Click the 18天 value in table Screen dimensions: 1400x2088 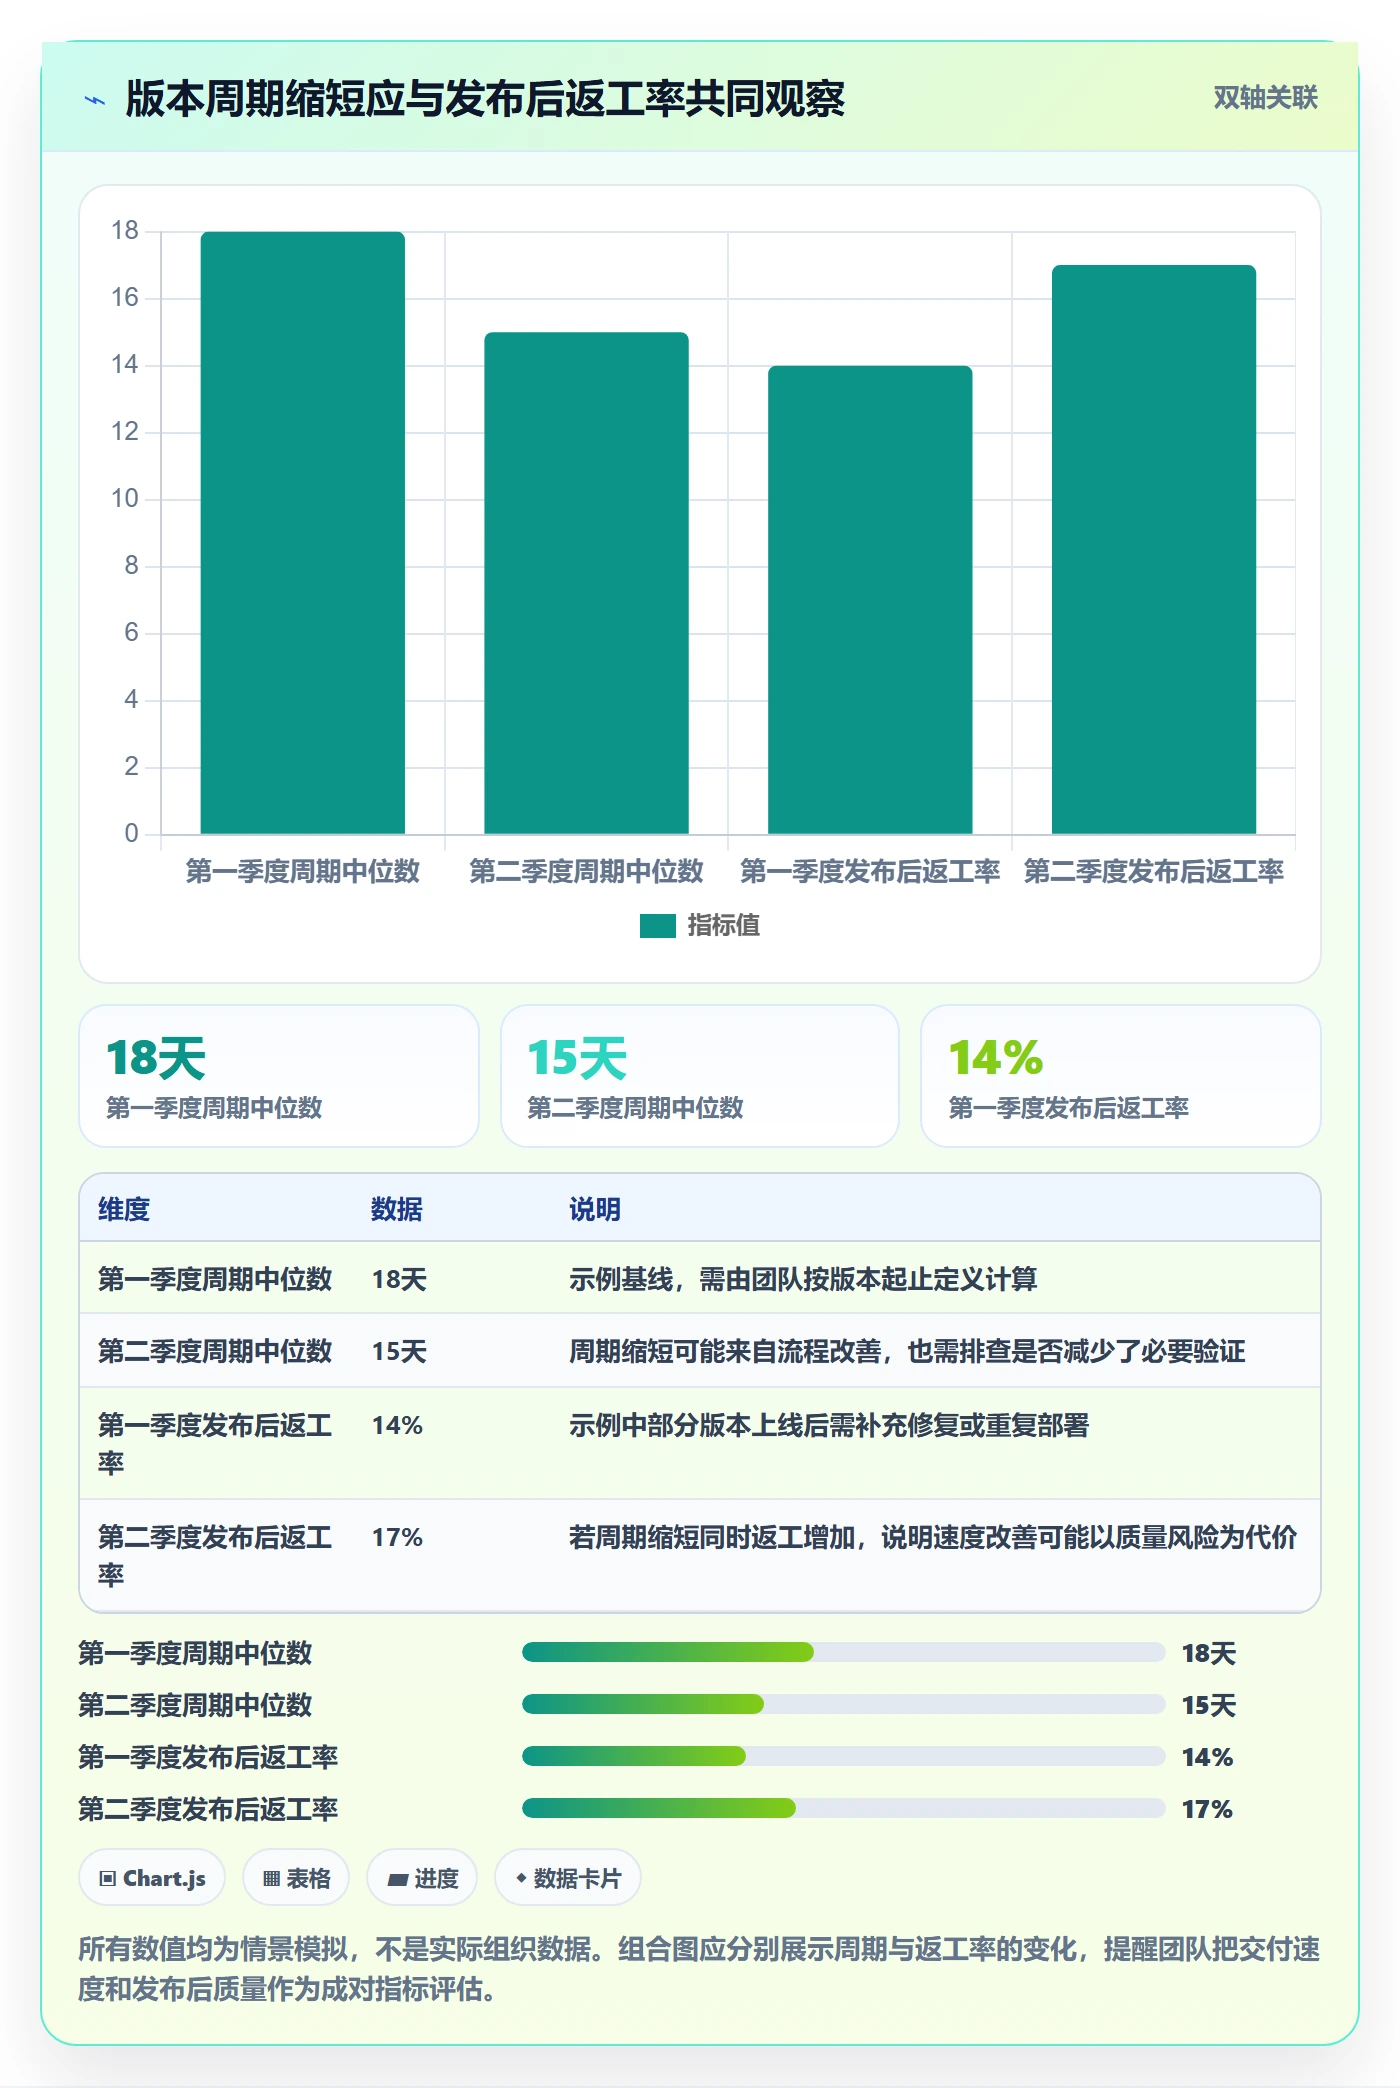click(399, 1279)
